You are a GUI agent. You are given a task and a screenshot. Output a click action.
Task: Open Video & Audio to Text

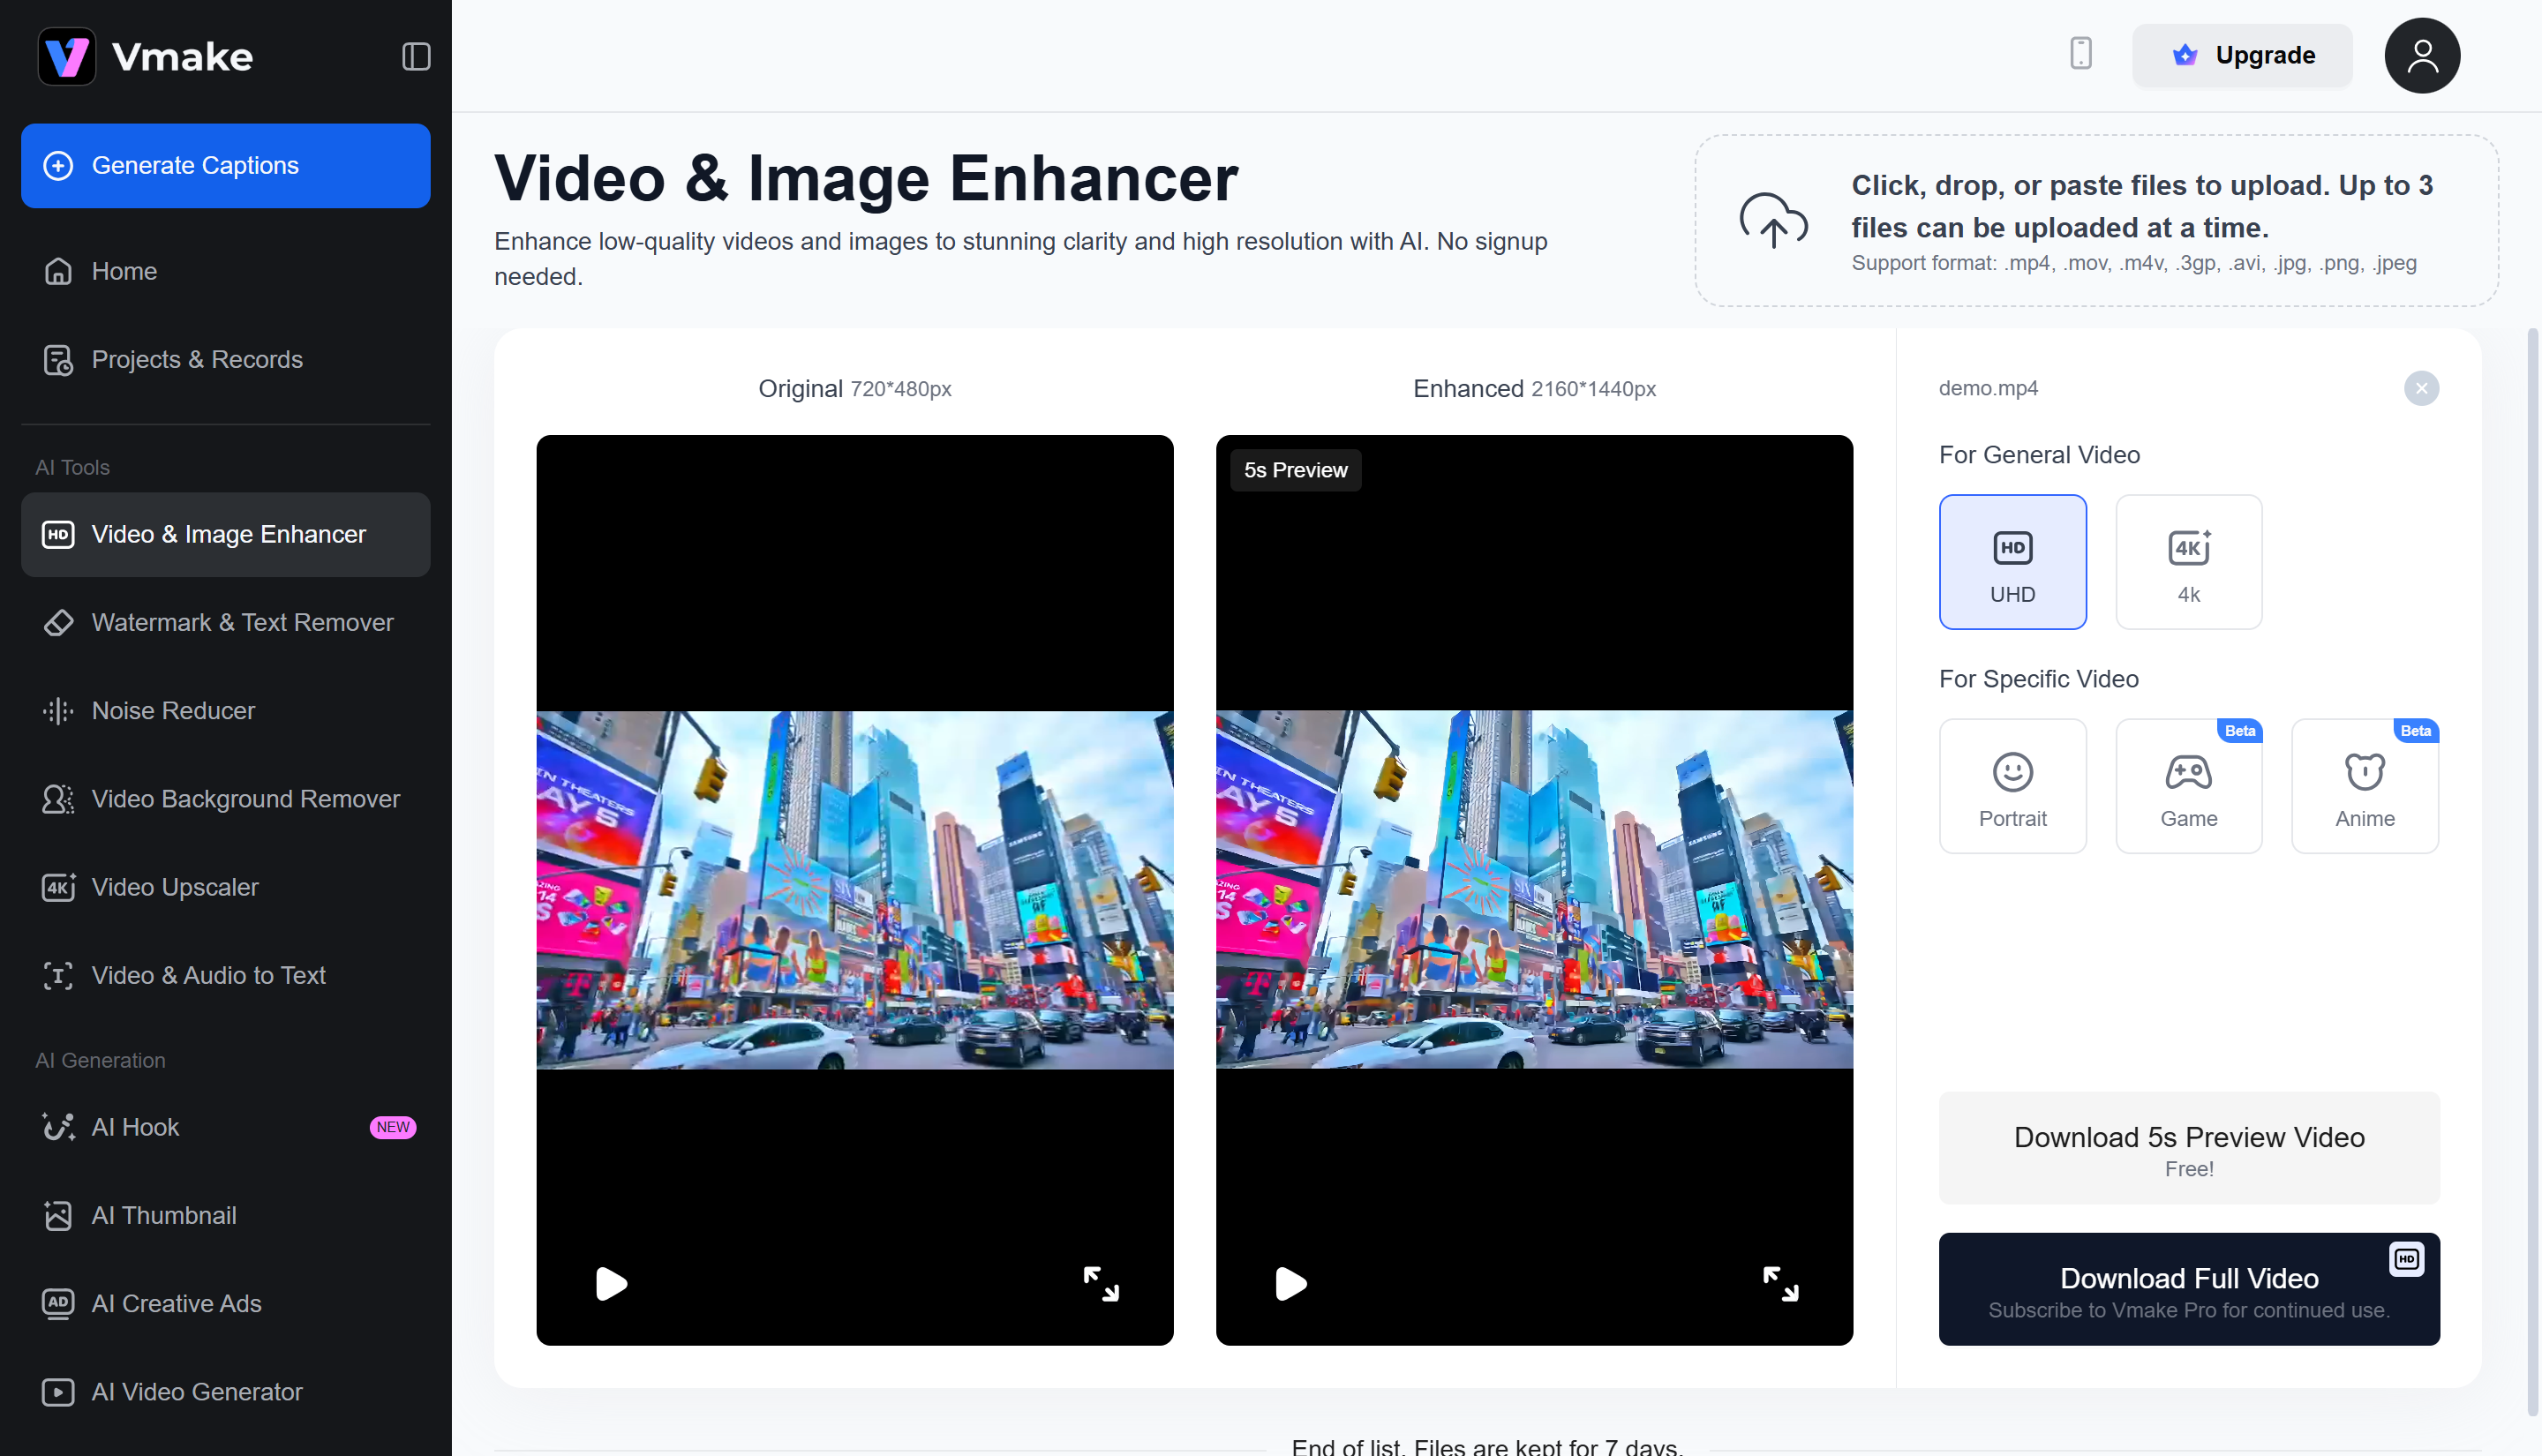point(208,975)
